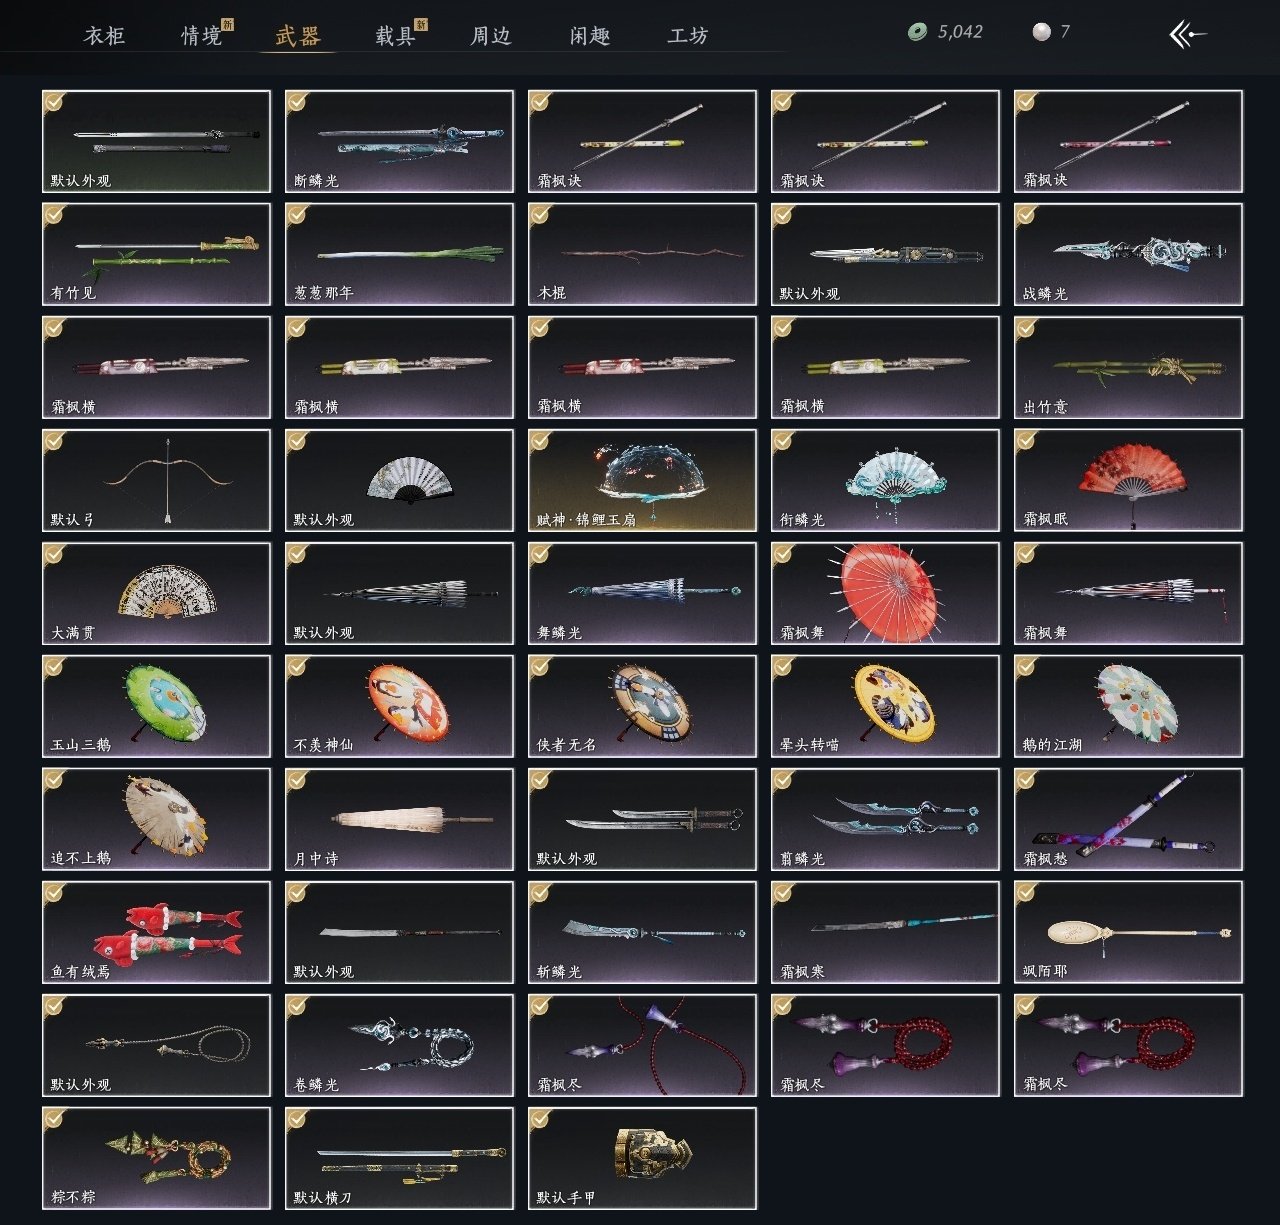
Task: Switch to the 载具 tab
Action: (395, 36)
